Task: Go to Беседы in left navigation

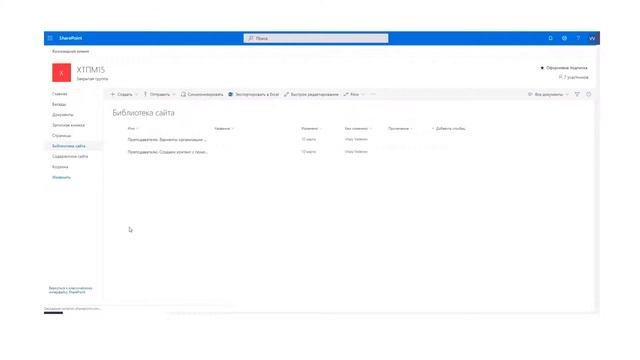Action: point(59,104)
